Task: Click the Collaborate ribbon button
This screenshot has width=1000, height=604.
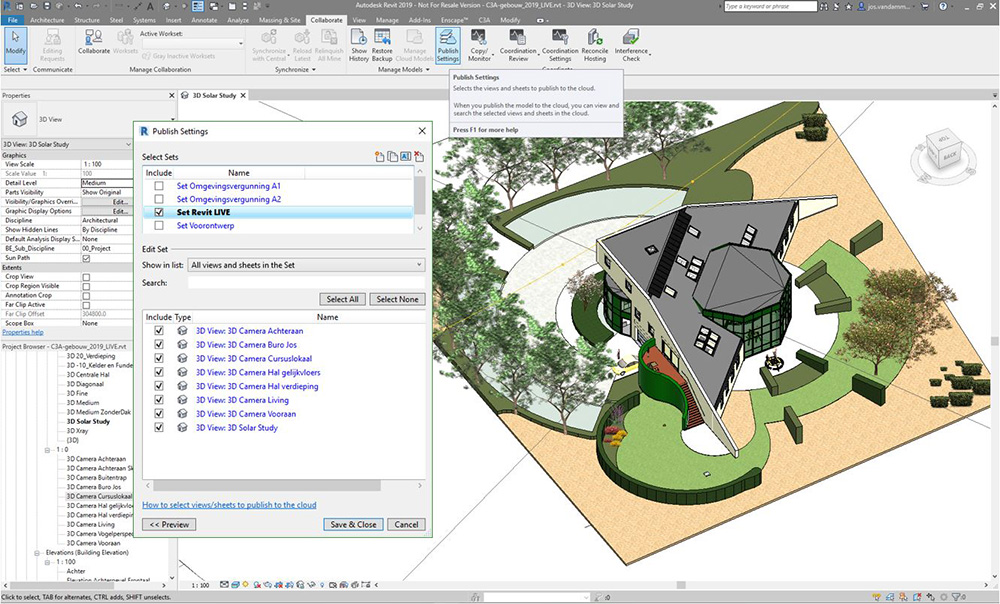Action: click(x=94, y=42)
